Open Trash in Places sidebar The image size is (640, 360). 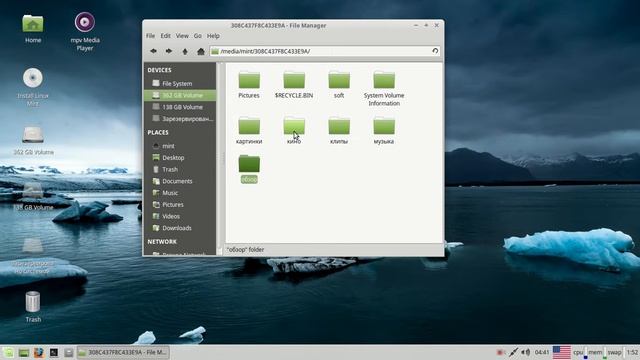180,169
